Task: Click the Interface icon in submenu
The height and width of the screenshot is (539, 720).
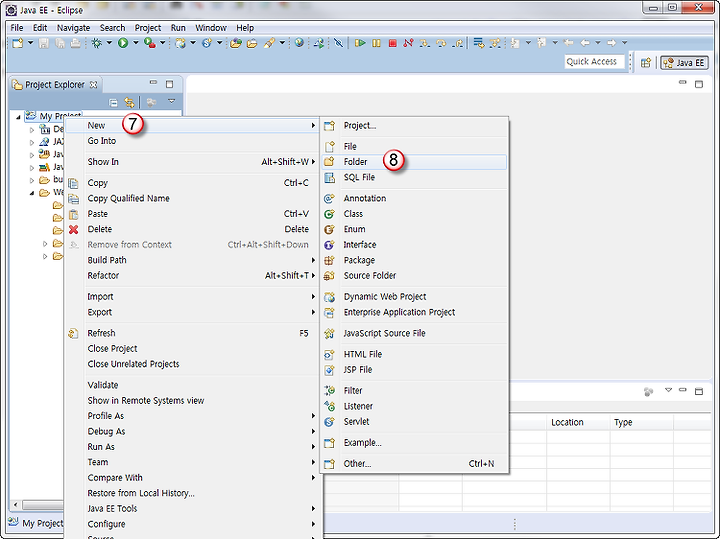Action: 329,245
